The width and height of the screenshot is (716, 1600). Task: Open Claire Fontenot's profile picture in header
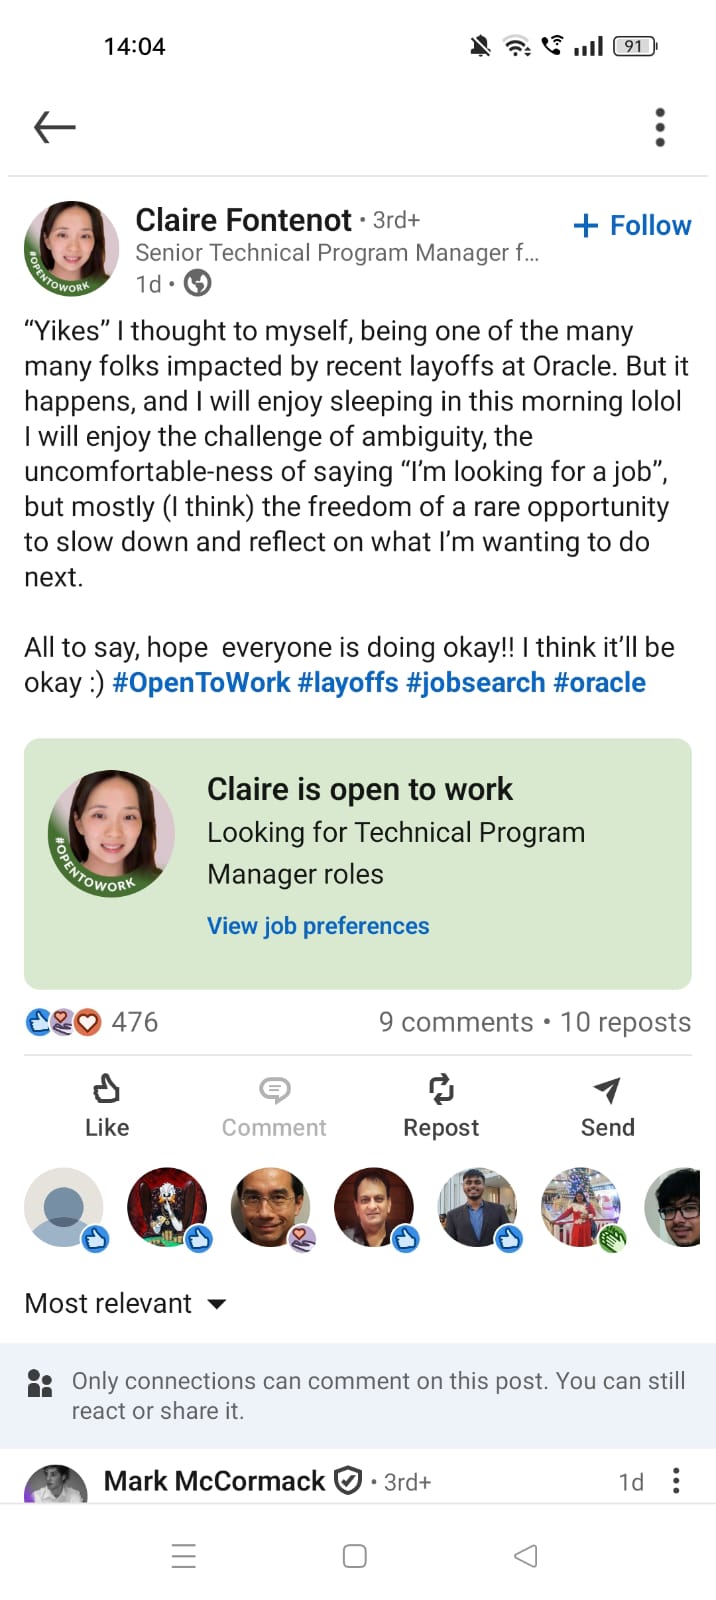pos(72,249)
